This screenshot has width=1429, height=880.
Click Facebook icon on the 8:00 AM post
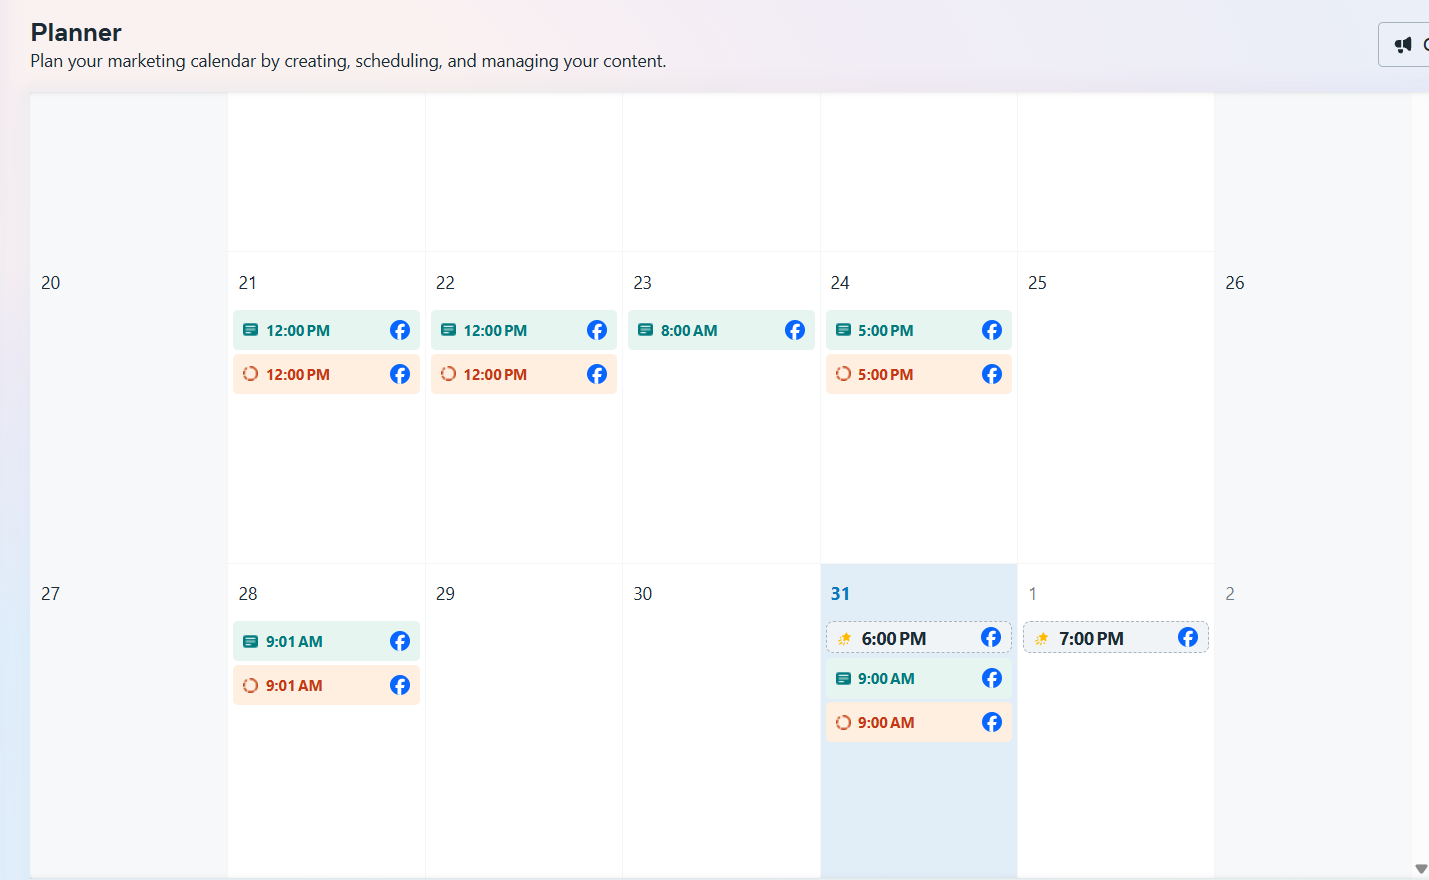pyautogui.click(x=795, y=330)
